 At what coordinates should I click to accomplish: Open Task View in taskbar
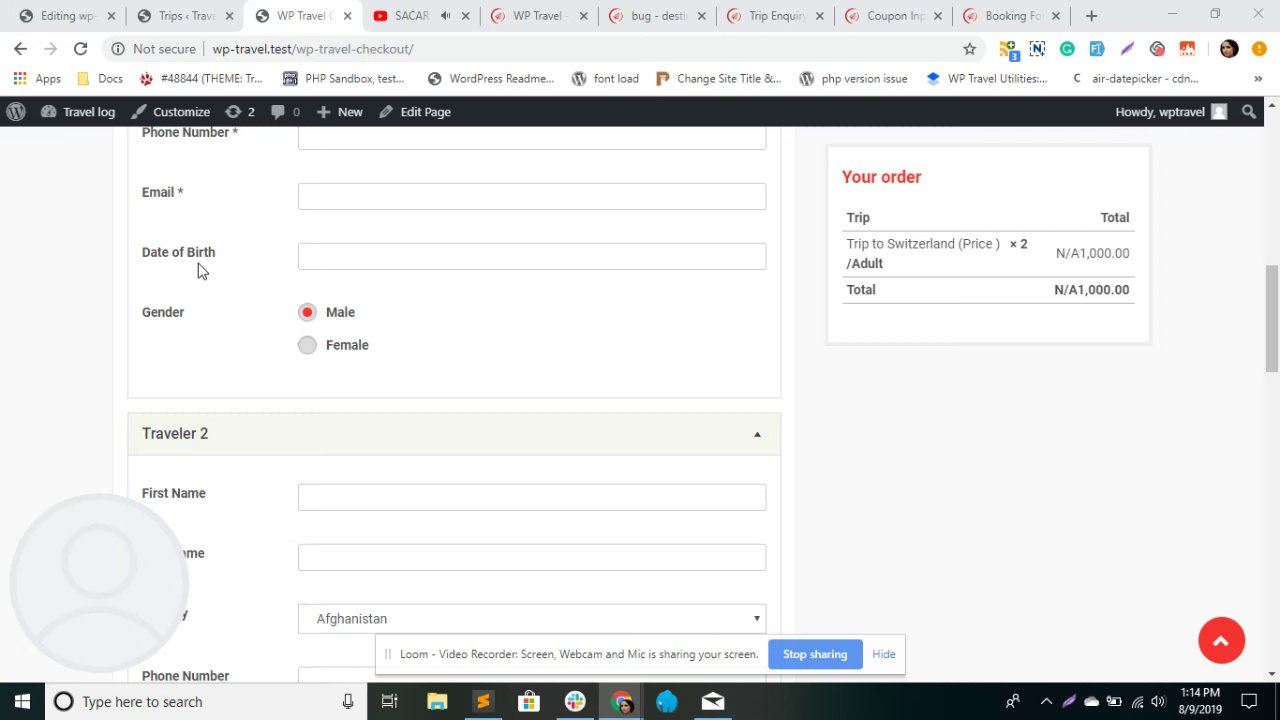[390, 702]
